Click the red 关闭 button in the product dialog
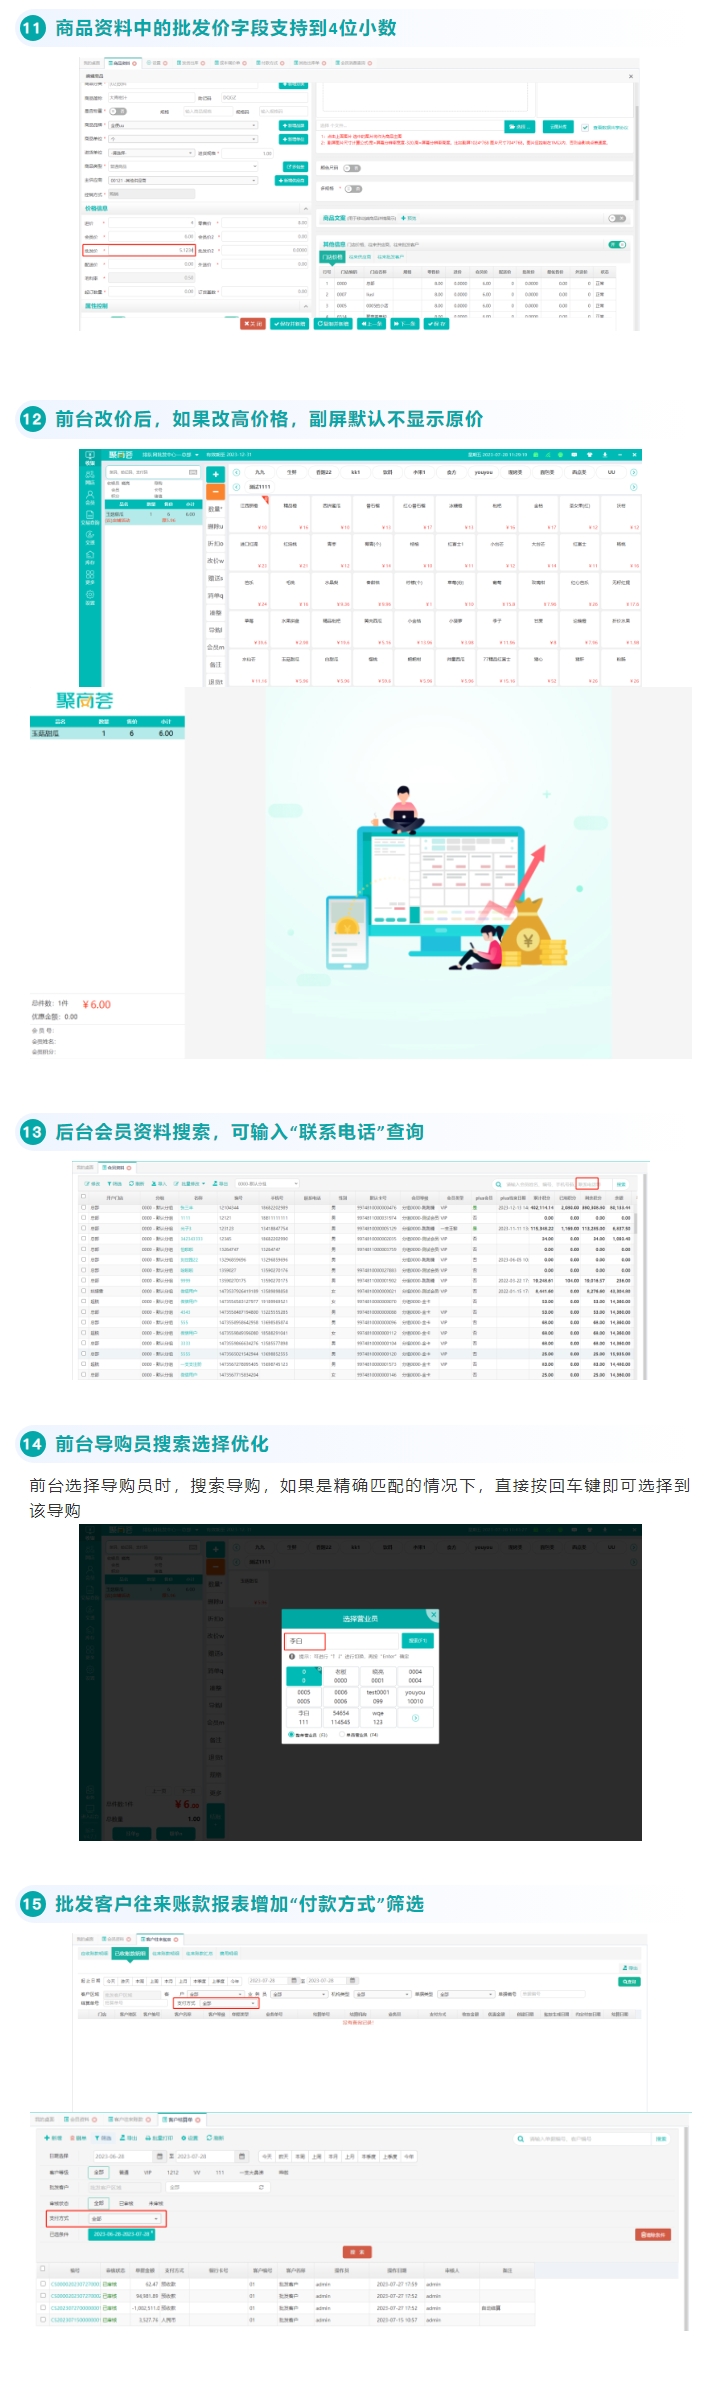The width and height of the screenshot is (708, 2382). pyautogui.click(x=254, y=323)
